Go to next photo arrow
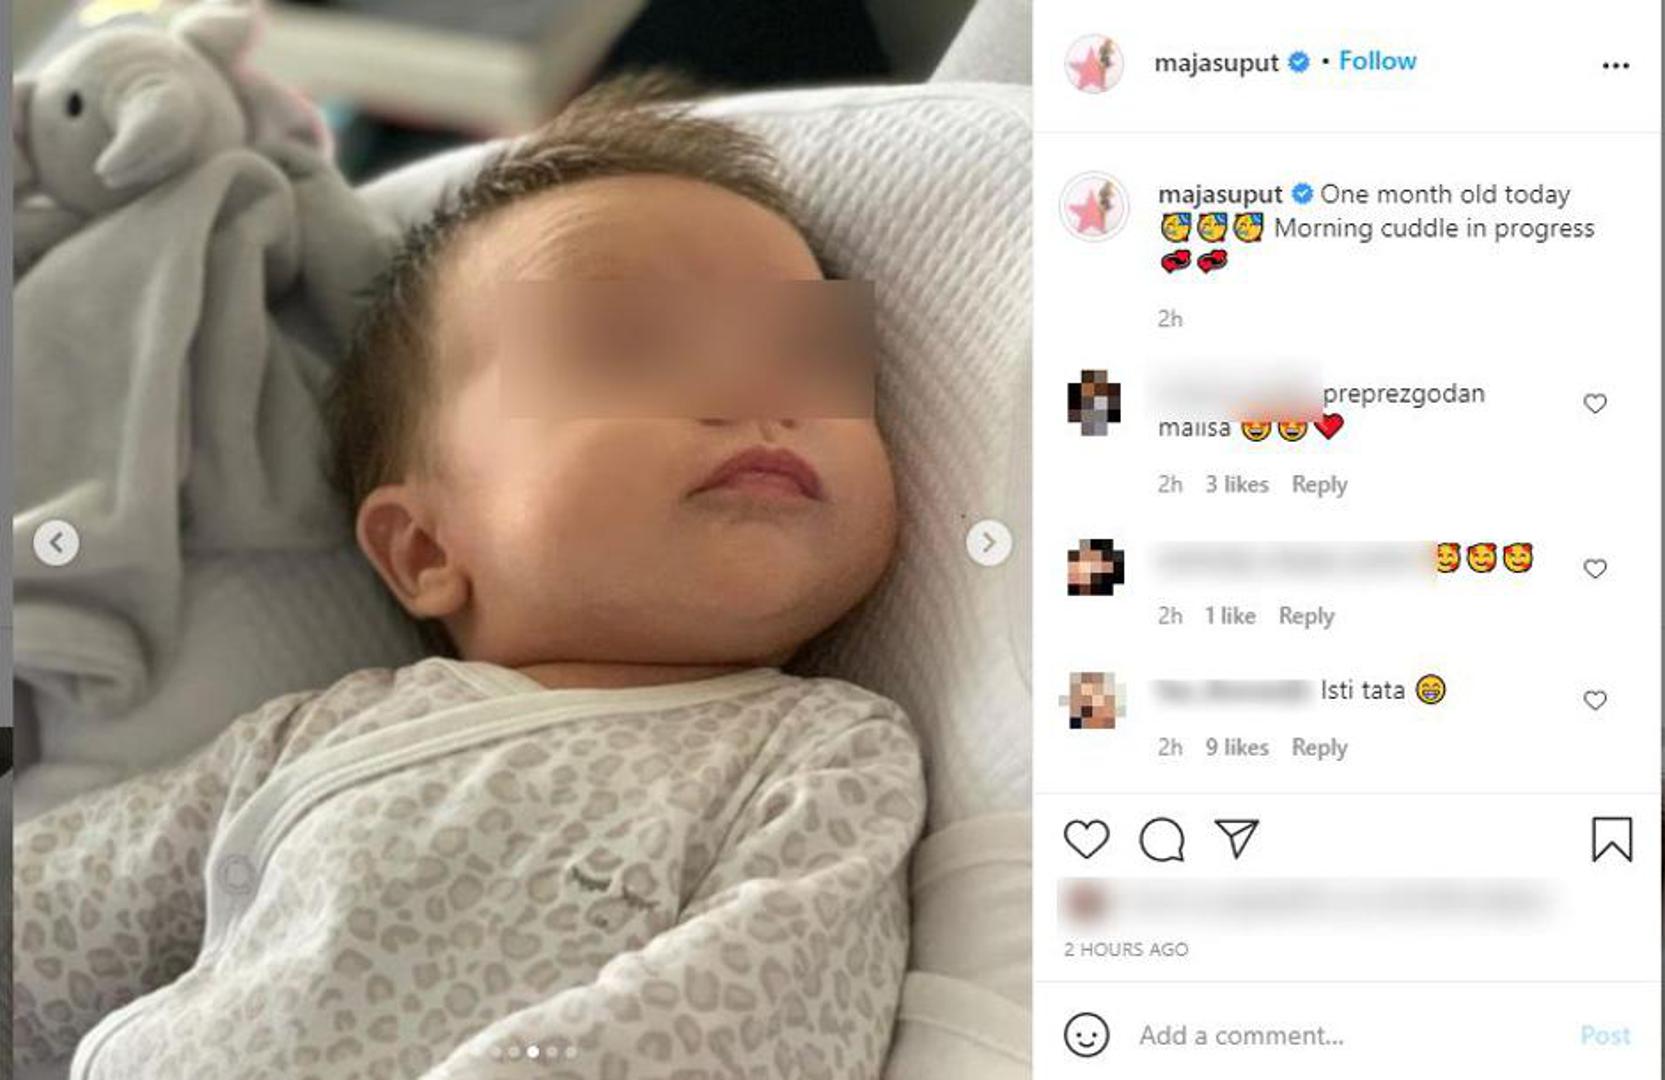Image resolution: width=1665 pixels, height=1080 pixels. coord(988,542)
